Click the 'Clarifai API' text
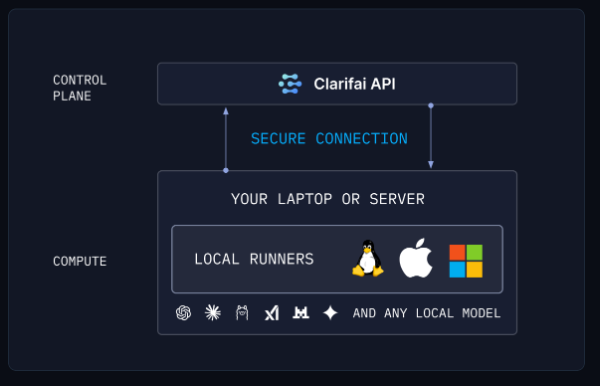 pyautogui.click(x=354, y=84)
